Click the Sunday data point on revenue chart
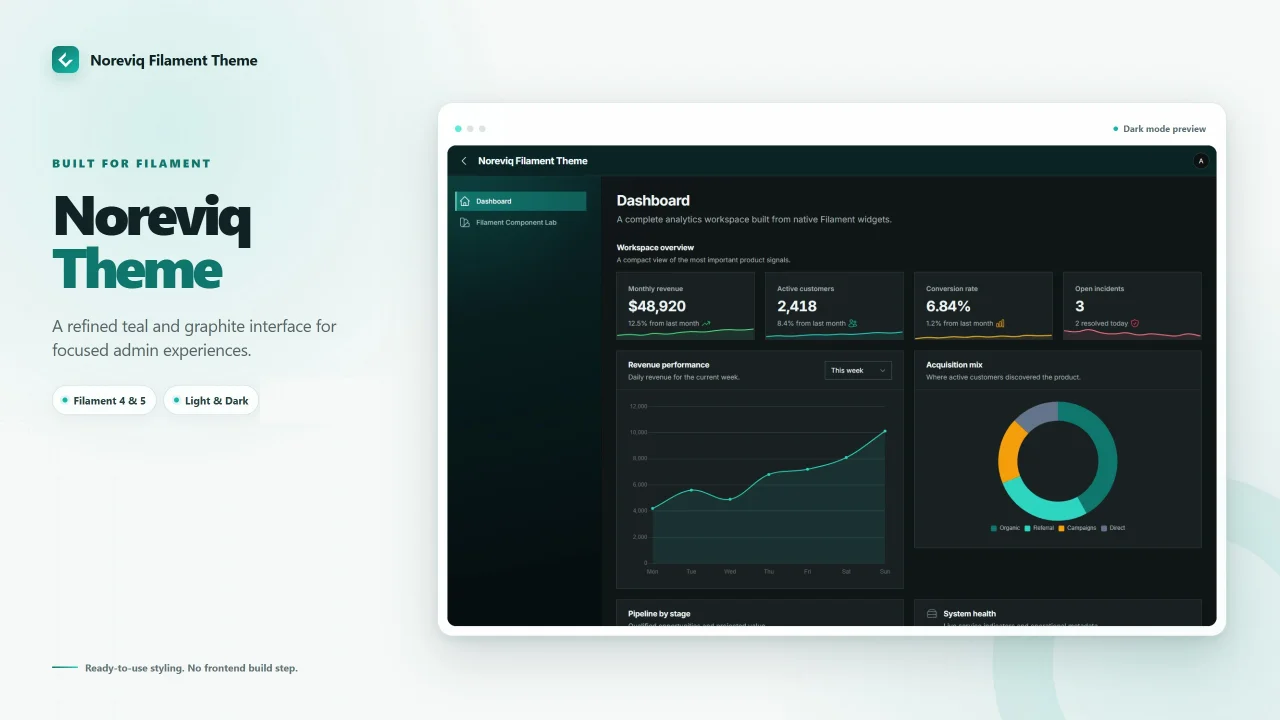 885,431
